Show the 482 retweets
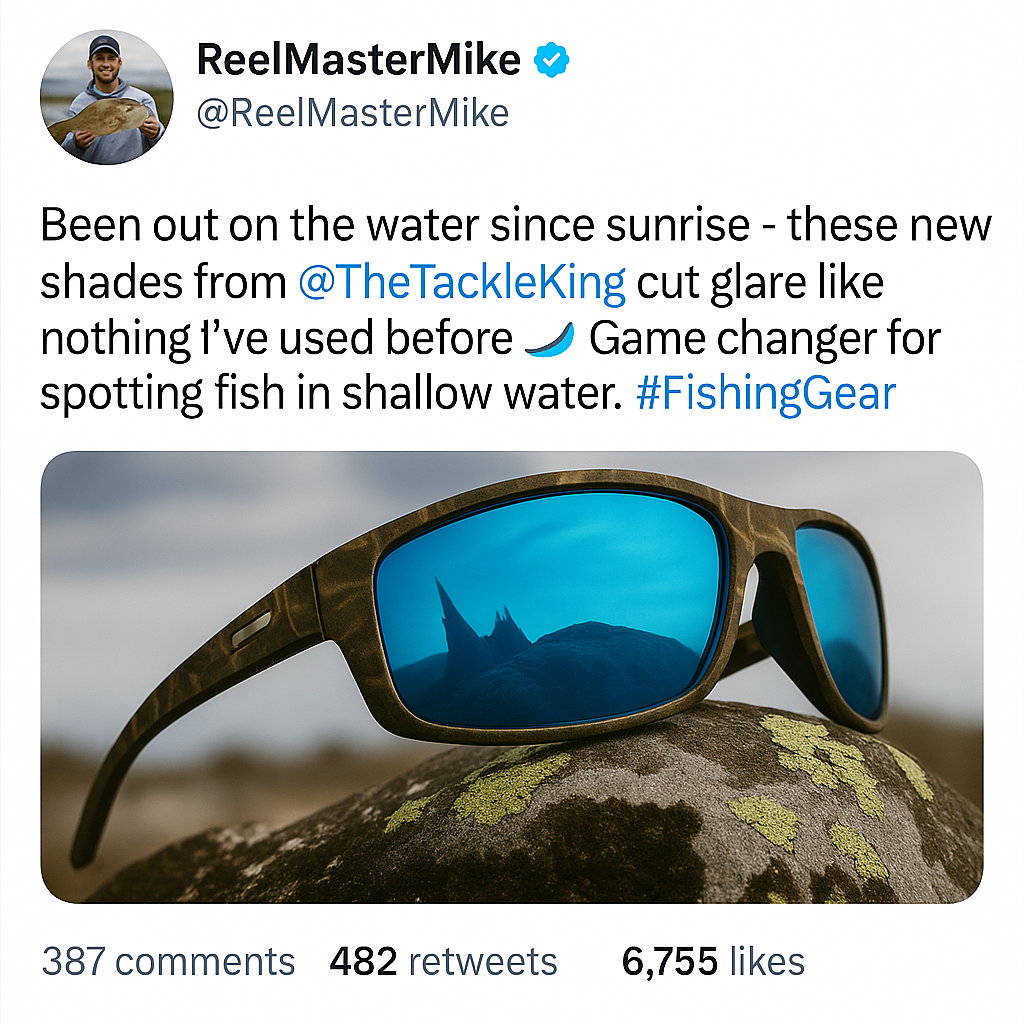 pyautogui.click(x=443, y=962)
